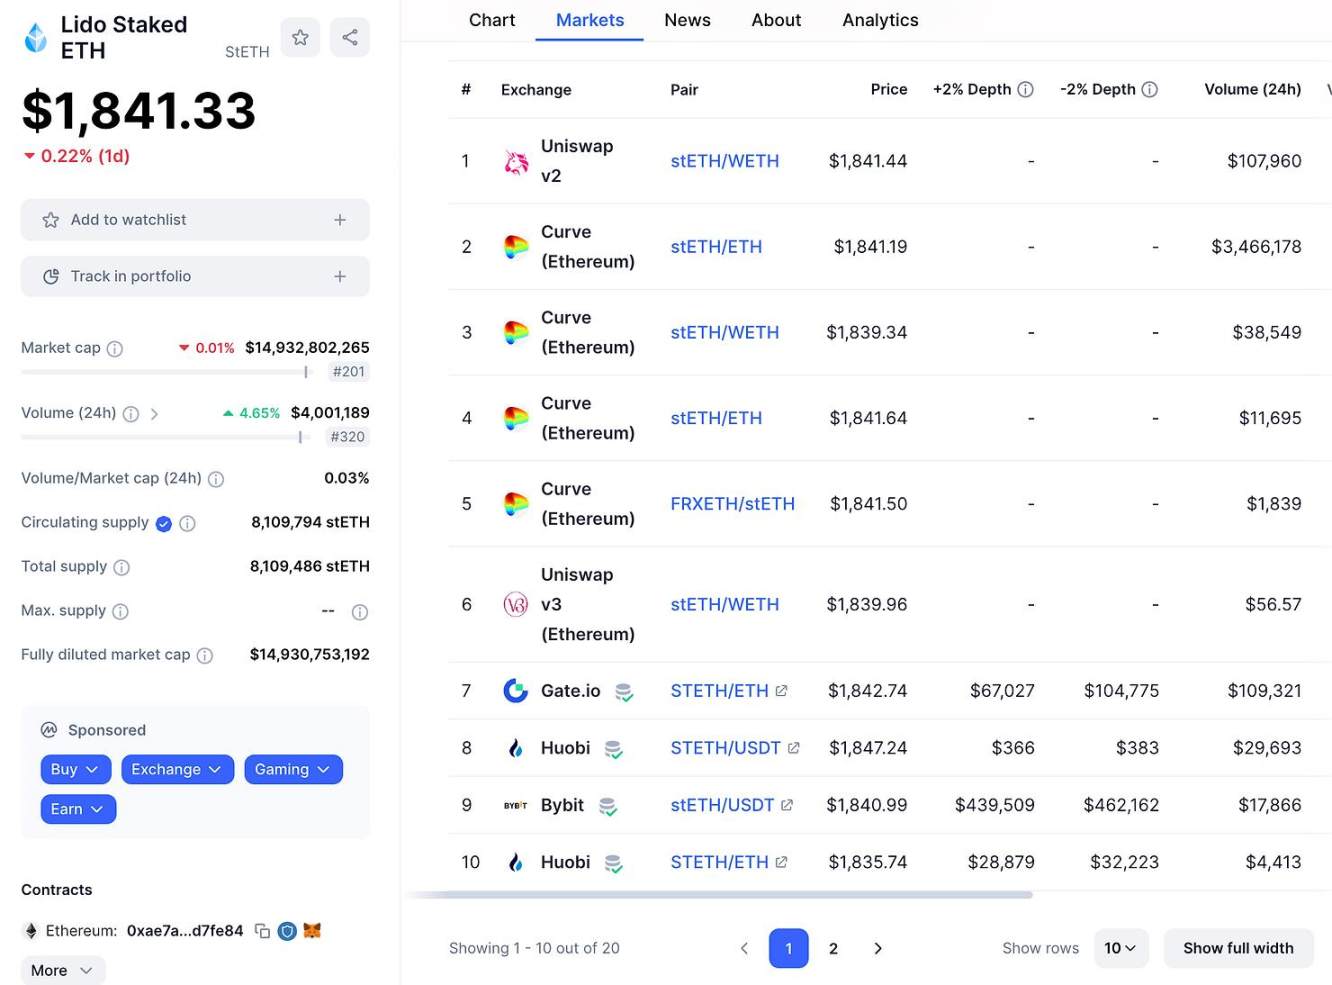The height and width of the screenshot is (985, 1332).
Task: Click info icon beside Max supply value
Action: click(x=360, y=612)
